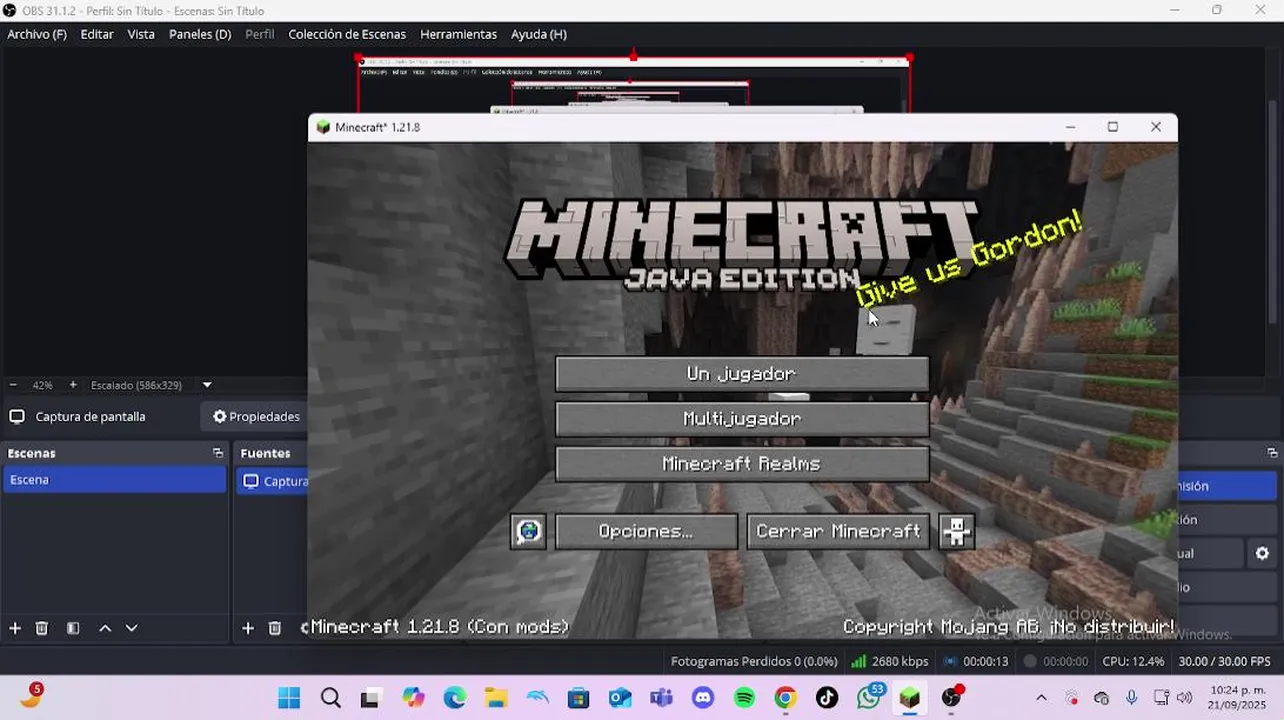Move scene up with arrow icon
The height and width of the screenshot is (720, 1284).
pyautogui.click(x=105, y=628)
